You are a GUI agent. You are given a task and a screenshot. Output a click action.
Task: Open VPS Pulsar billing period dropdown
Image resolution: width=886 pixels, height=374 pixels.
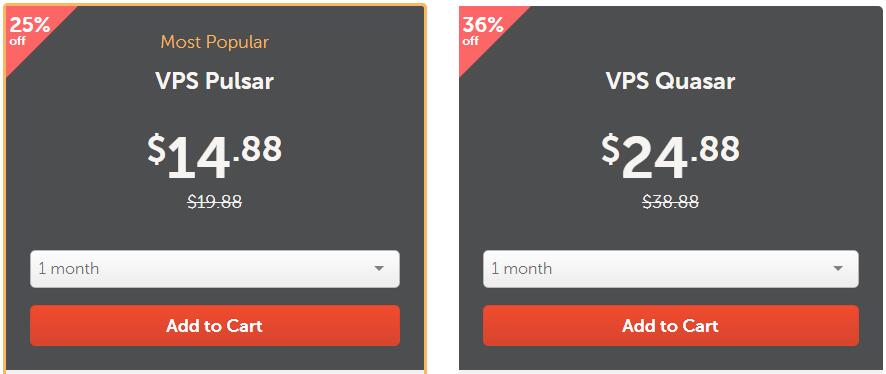point(215,269)
